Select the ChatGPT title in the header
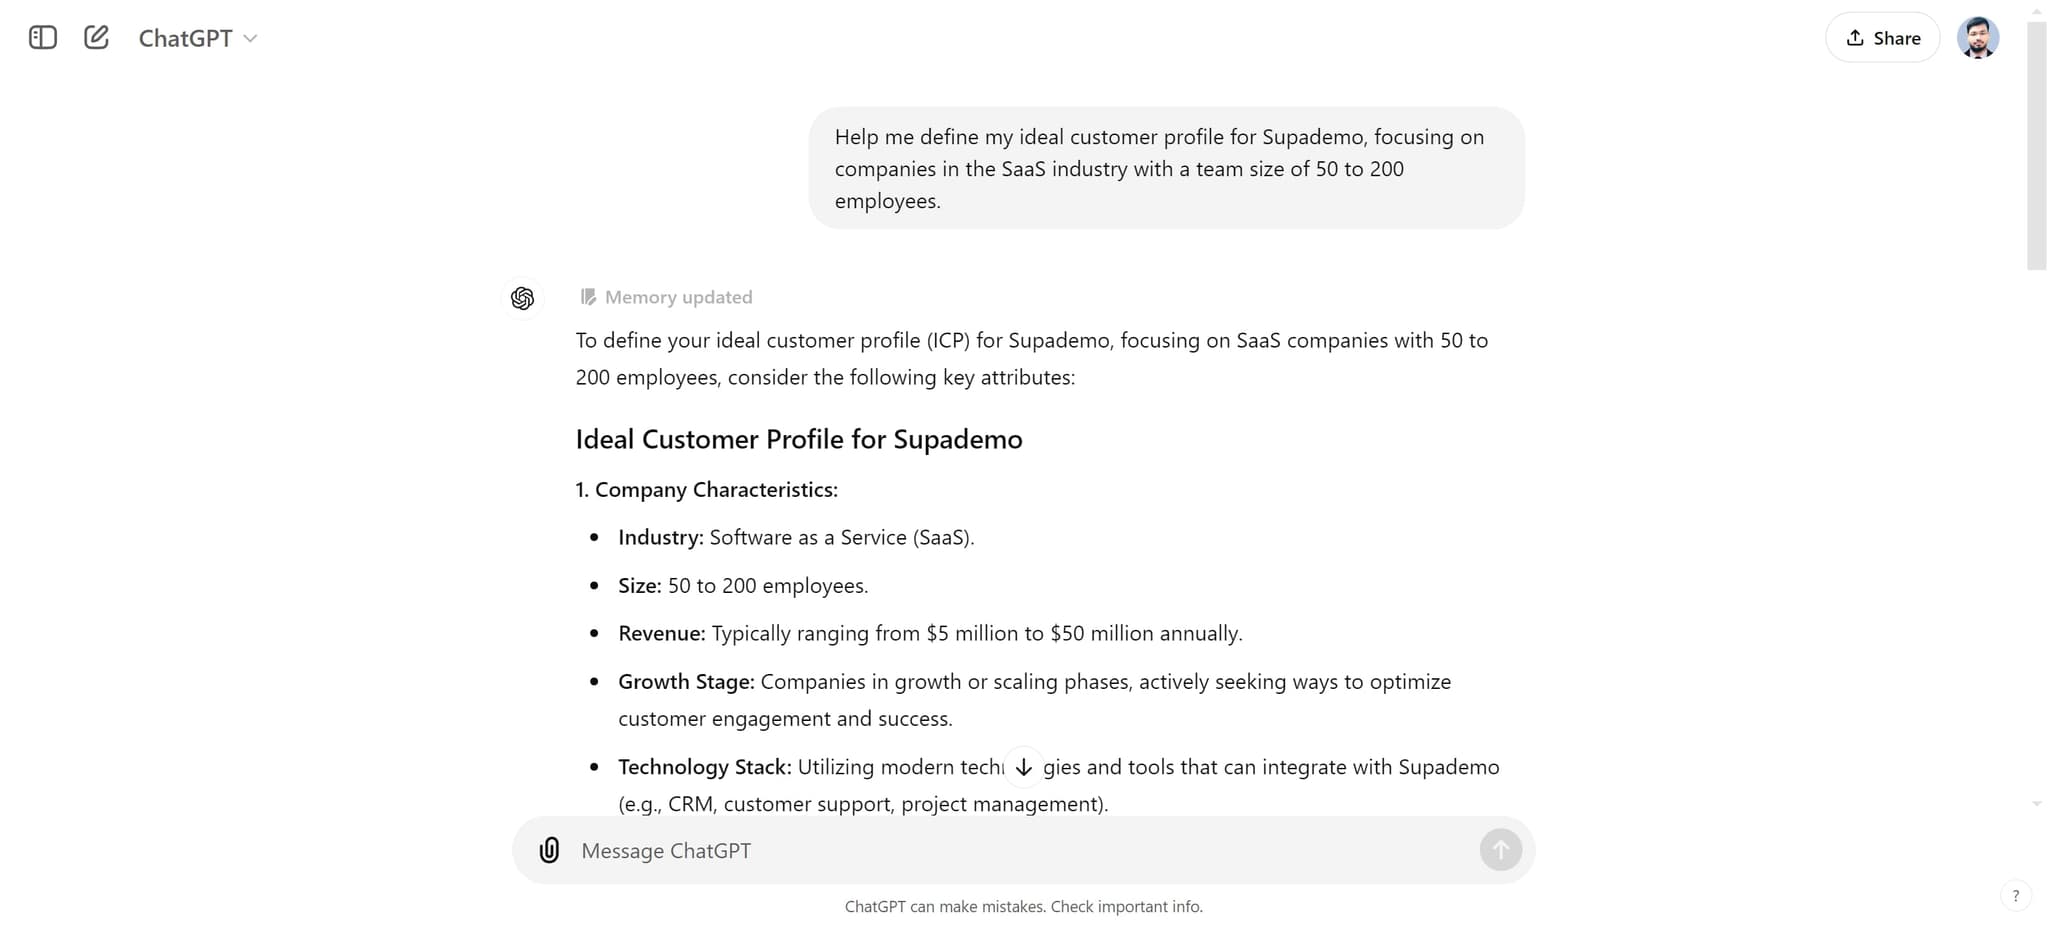The width and height of the screenshot is (2048, 927). pyautogui.click(x=184, y=38)
